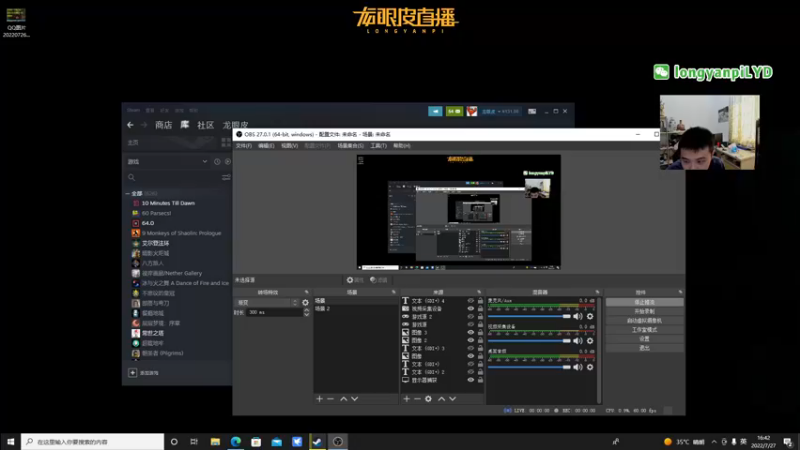The width and height of the screenshot is (800, 450).
Task: Undock the Scenes panel via header icon
Action: click(393, 292)
